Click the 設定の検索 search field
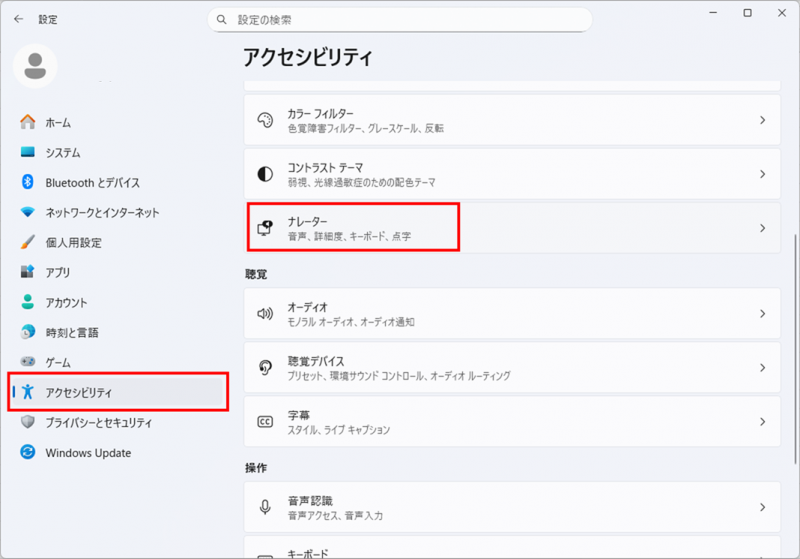The width and height of the screenshot is (800, 559). pos(400,20)
